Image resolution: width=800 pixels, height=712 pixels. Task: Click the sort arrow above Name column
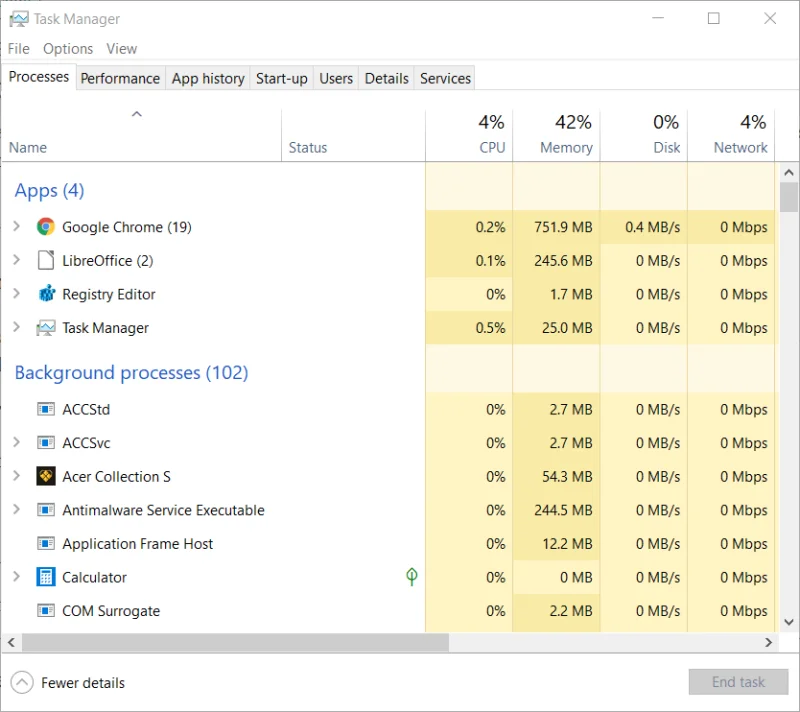[x=137, y=114]
